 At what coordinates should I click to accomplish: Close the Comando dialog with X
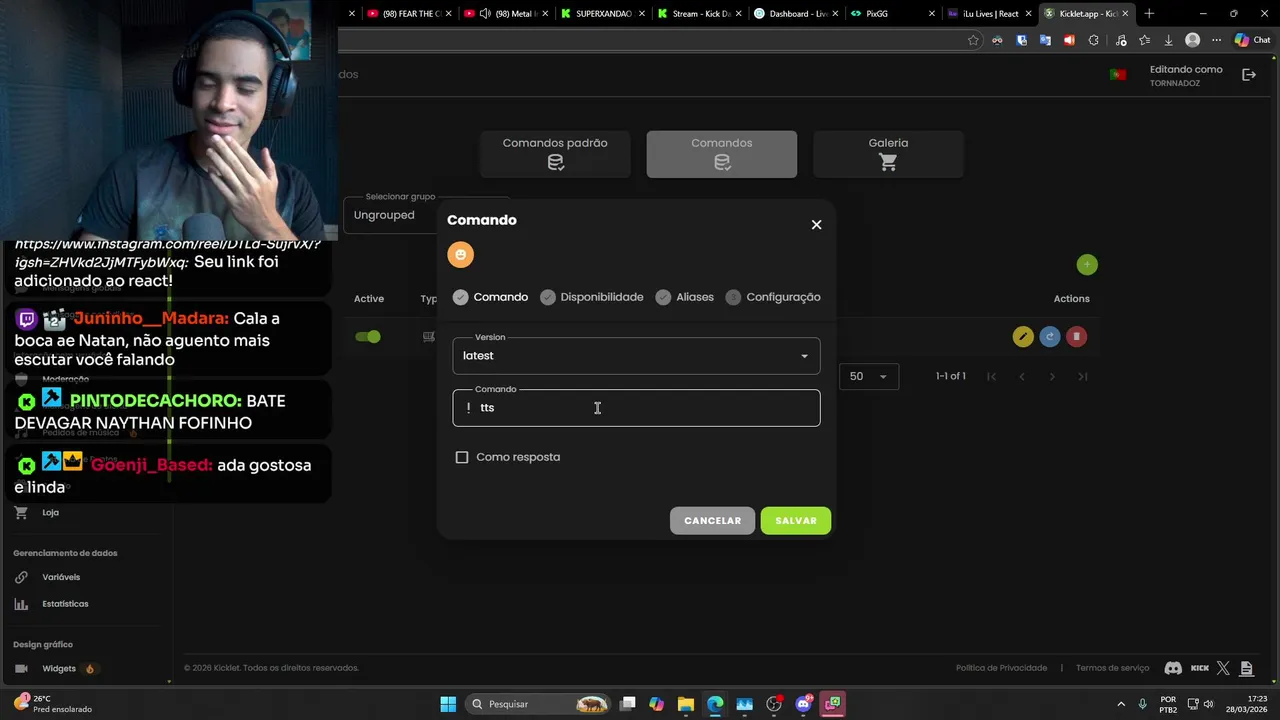816,225
